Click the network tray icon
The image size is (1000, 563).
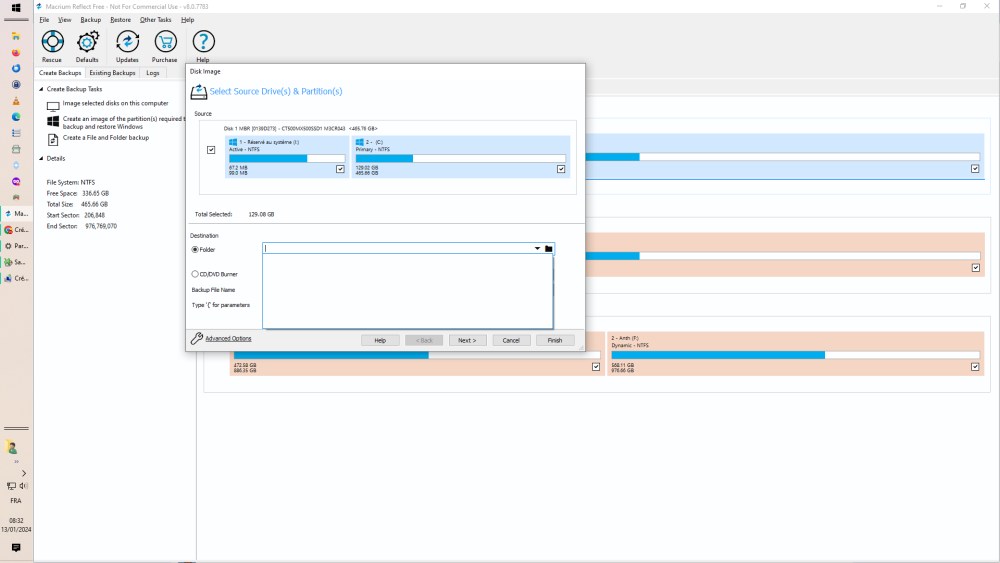coord(11,486)
